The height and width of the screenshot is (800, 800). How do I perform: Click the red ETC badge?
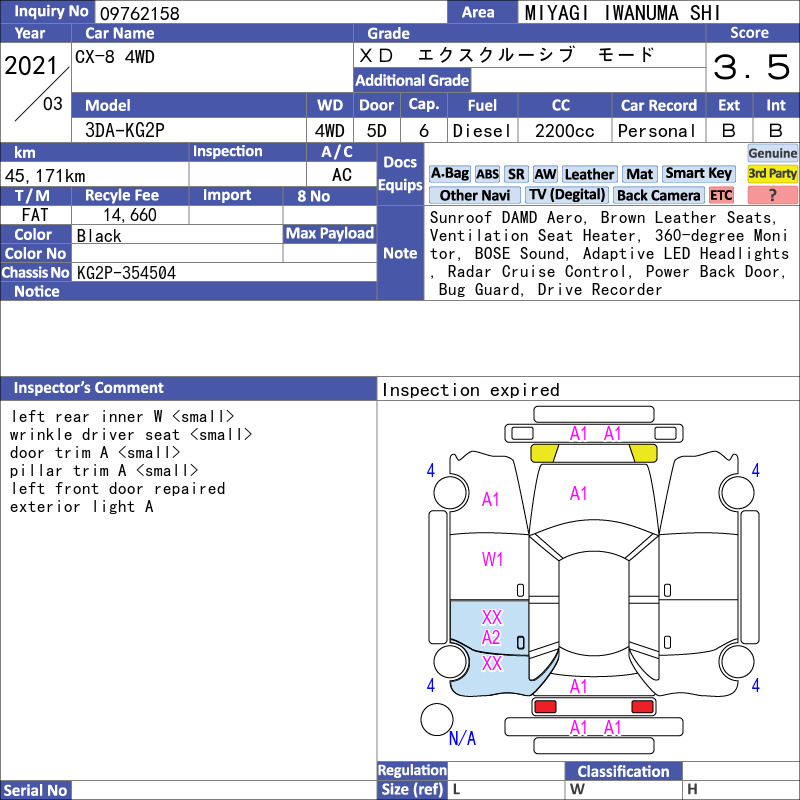pyautogui.click(x=721, y=195)
